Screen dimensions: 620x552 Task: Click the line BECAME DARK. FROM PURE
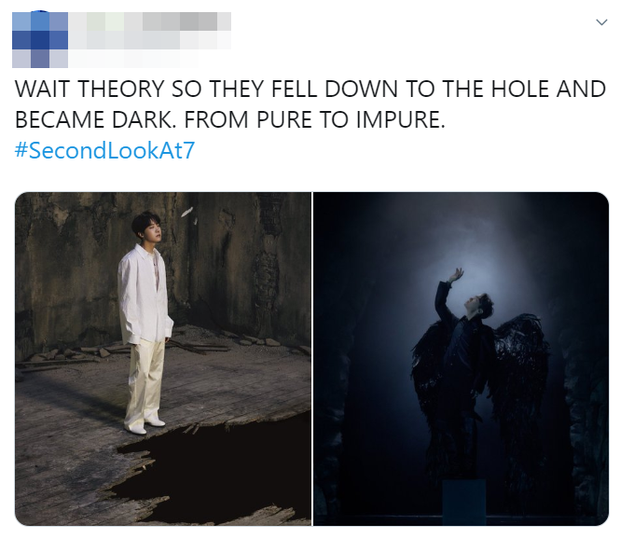point(230,119)
